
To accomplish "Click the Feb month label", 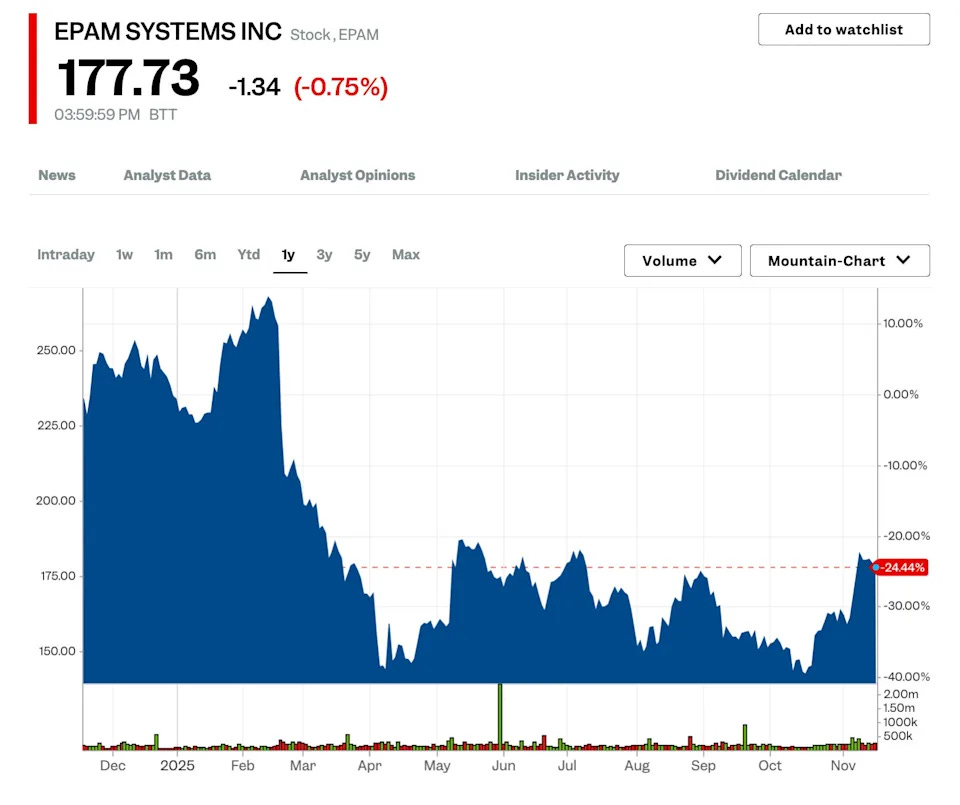I will click(242, 766).
